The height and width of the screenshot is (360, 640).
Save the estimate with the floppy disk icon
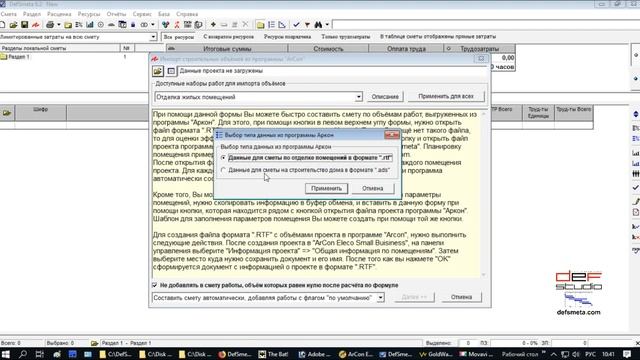(24, 25)
